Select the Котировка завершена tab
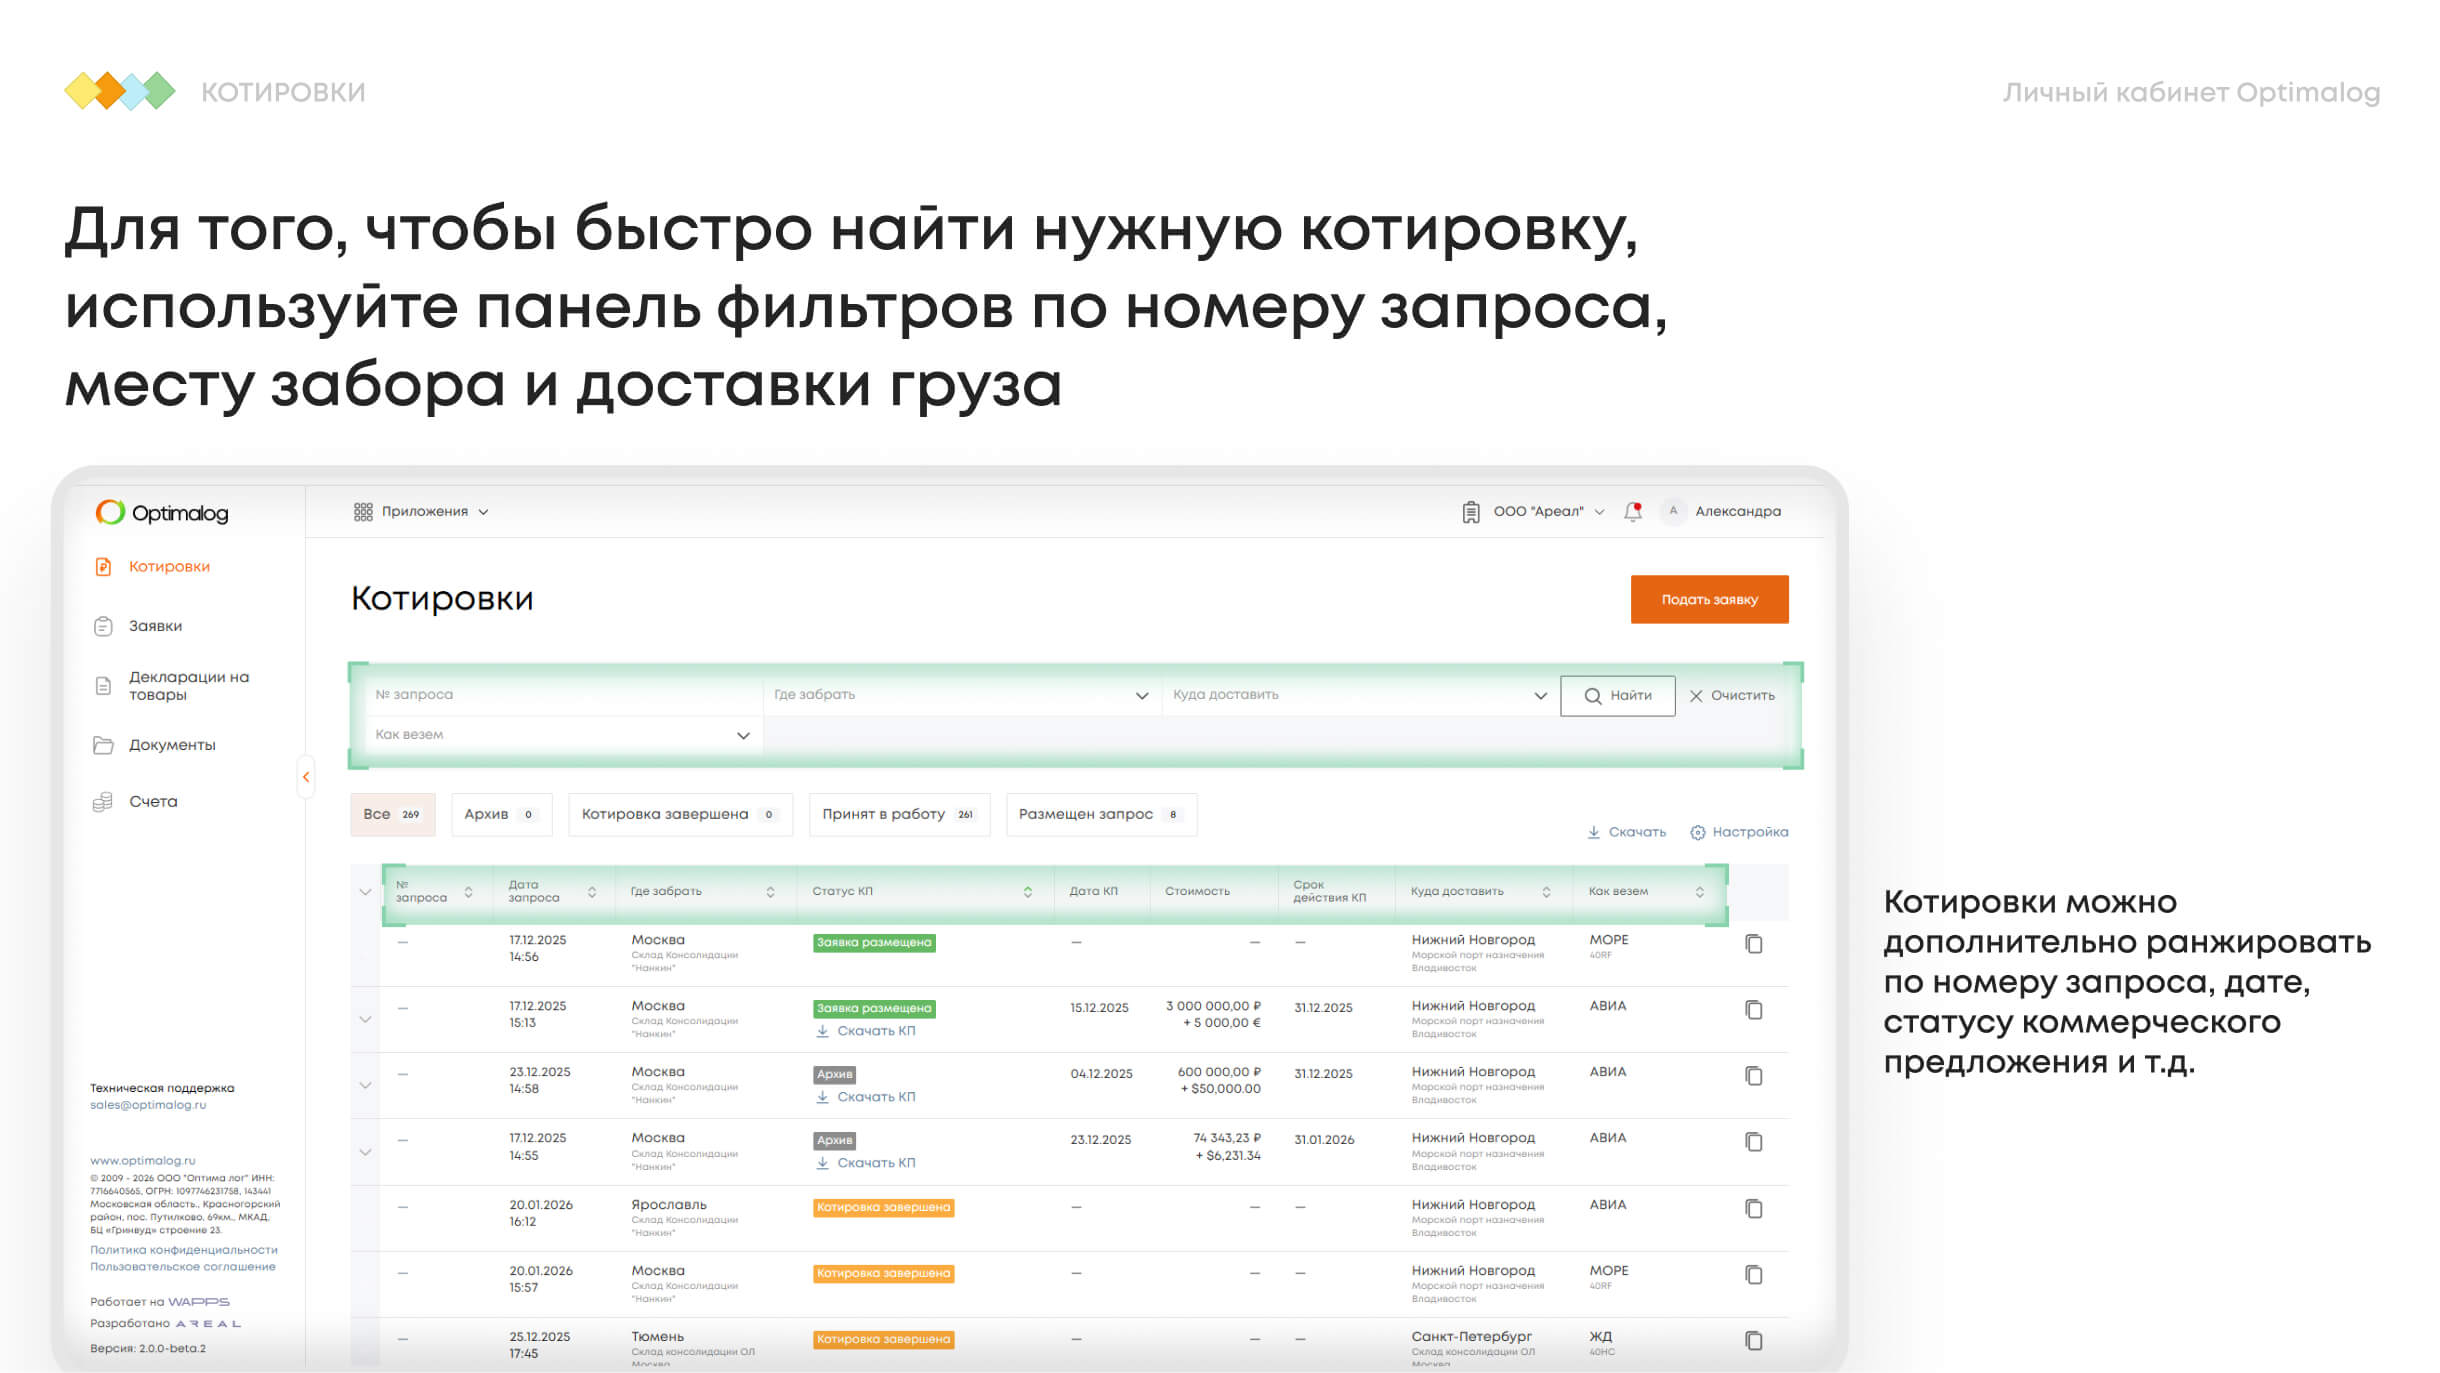 pos(678,814)
